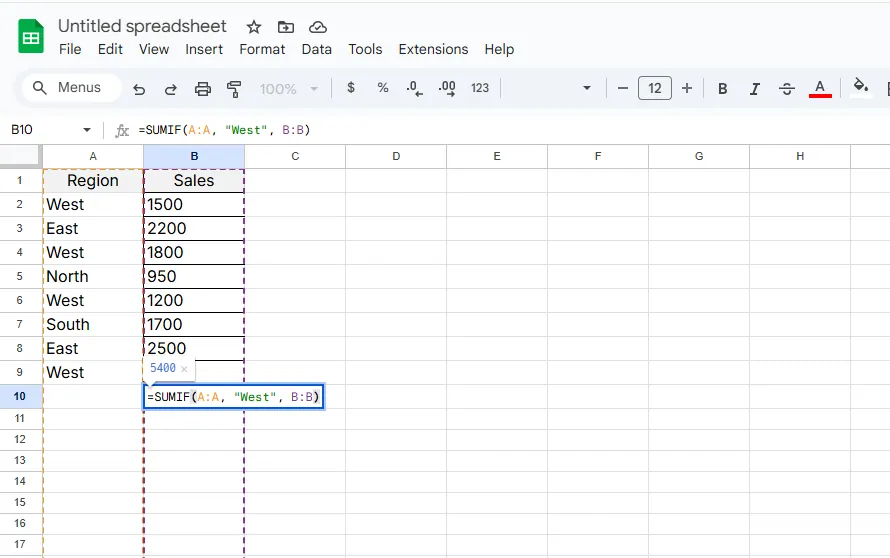Open the text color picker

tap(820, 88)
